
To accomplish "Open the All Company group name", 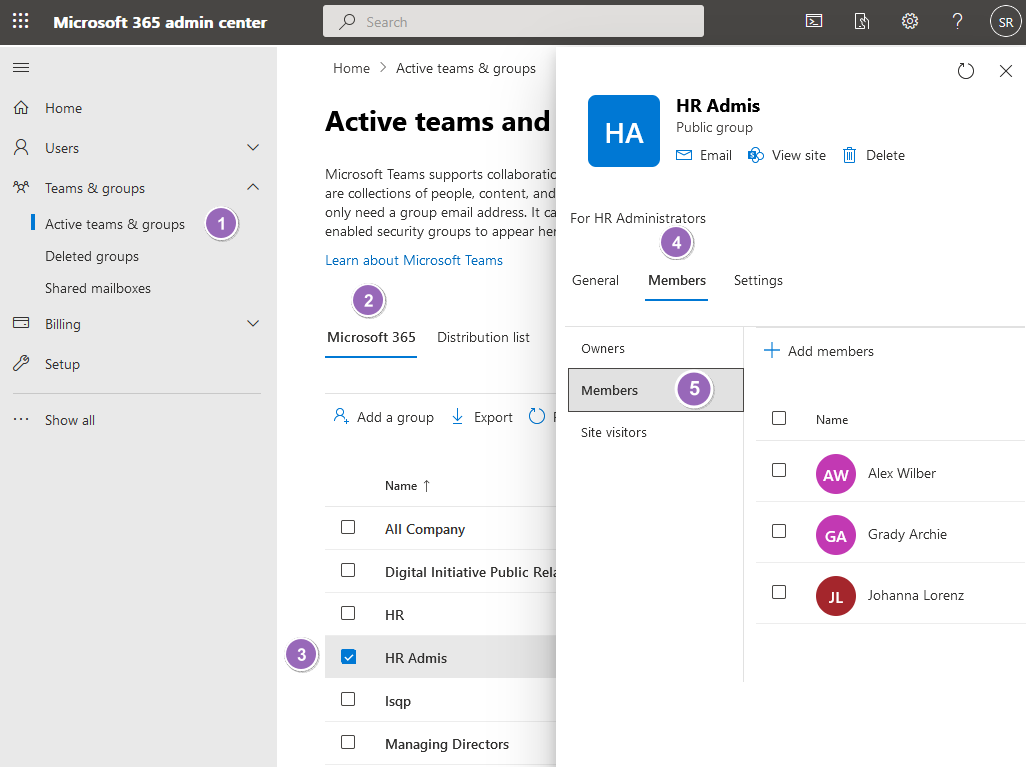I will [425, 529].
